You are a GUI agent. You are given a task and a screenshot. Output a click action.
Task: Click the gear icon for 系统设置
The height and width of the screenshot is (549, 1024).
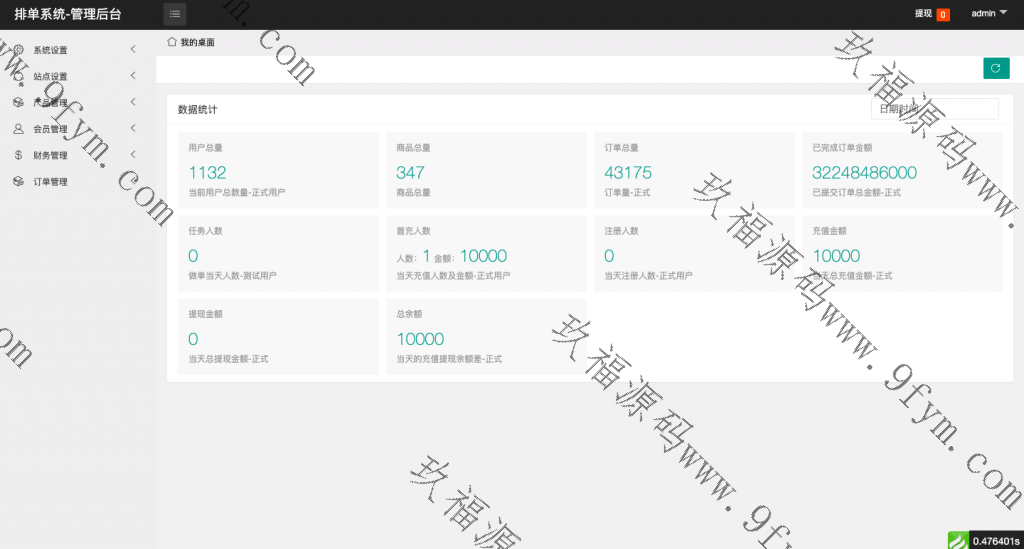click(x=18, y=50)
